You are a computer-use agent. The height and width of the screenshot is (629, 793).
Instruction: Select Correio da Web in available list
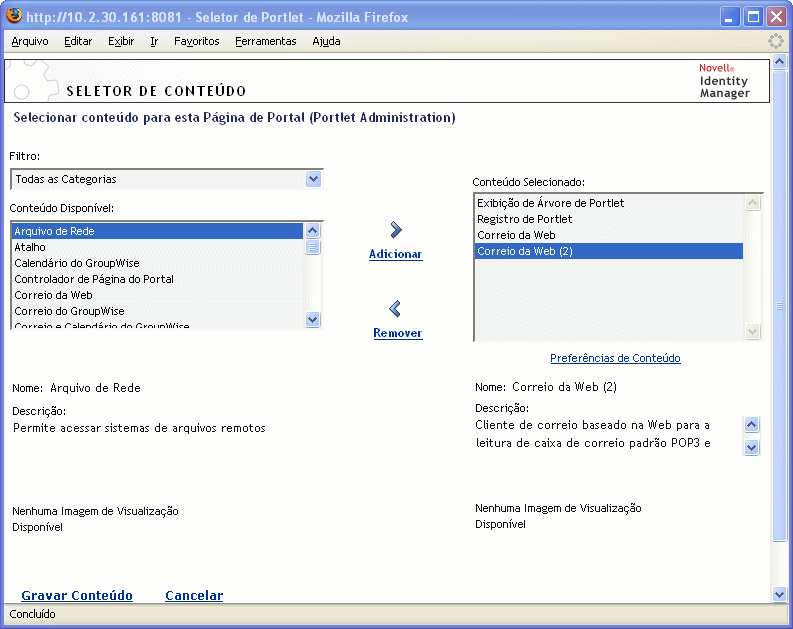click(x=157, y=295)
